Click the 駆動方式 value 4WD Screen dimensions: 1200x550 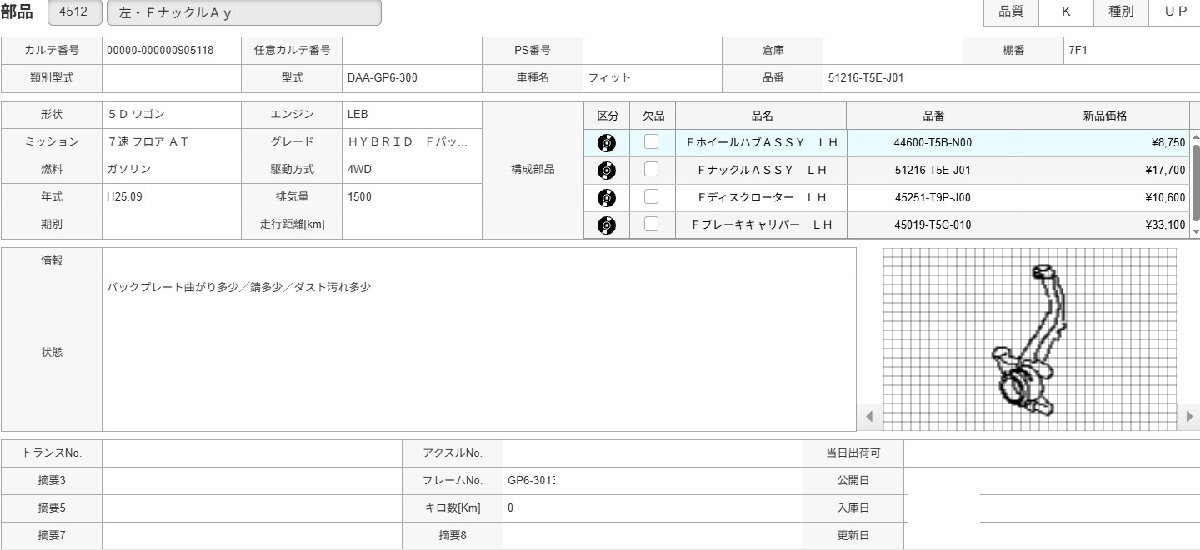tap(359, 170)
